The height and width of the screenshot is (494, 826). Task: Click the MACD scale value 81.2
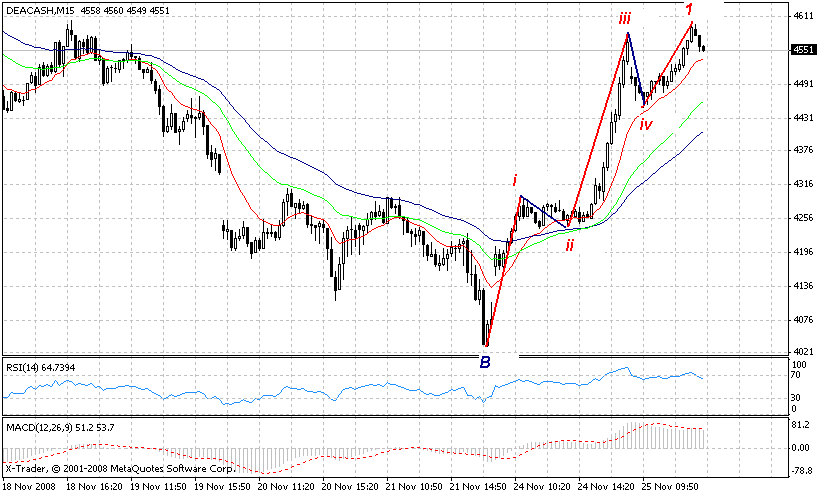pyautogui.click(x=800, y=425)
